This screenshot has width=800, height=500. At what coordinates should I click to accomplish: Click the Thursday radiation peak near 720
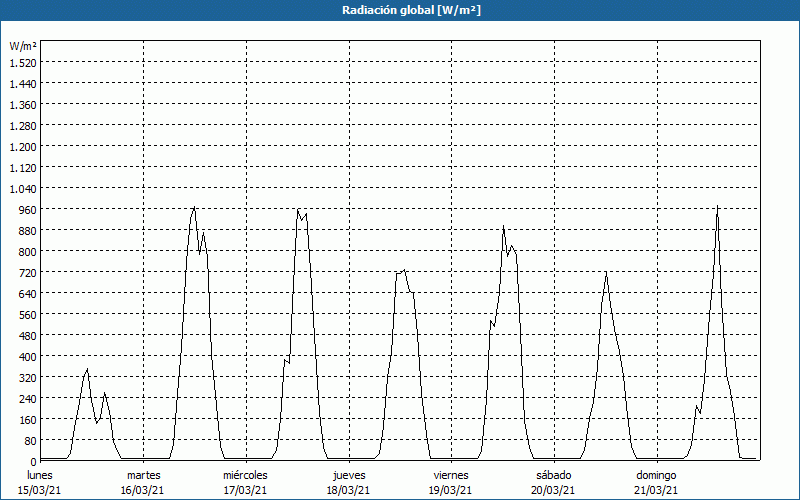[404, 270]
